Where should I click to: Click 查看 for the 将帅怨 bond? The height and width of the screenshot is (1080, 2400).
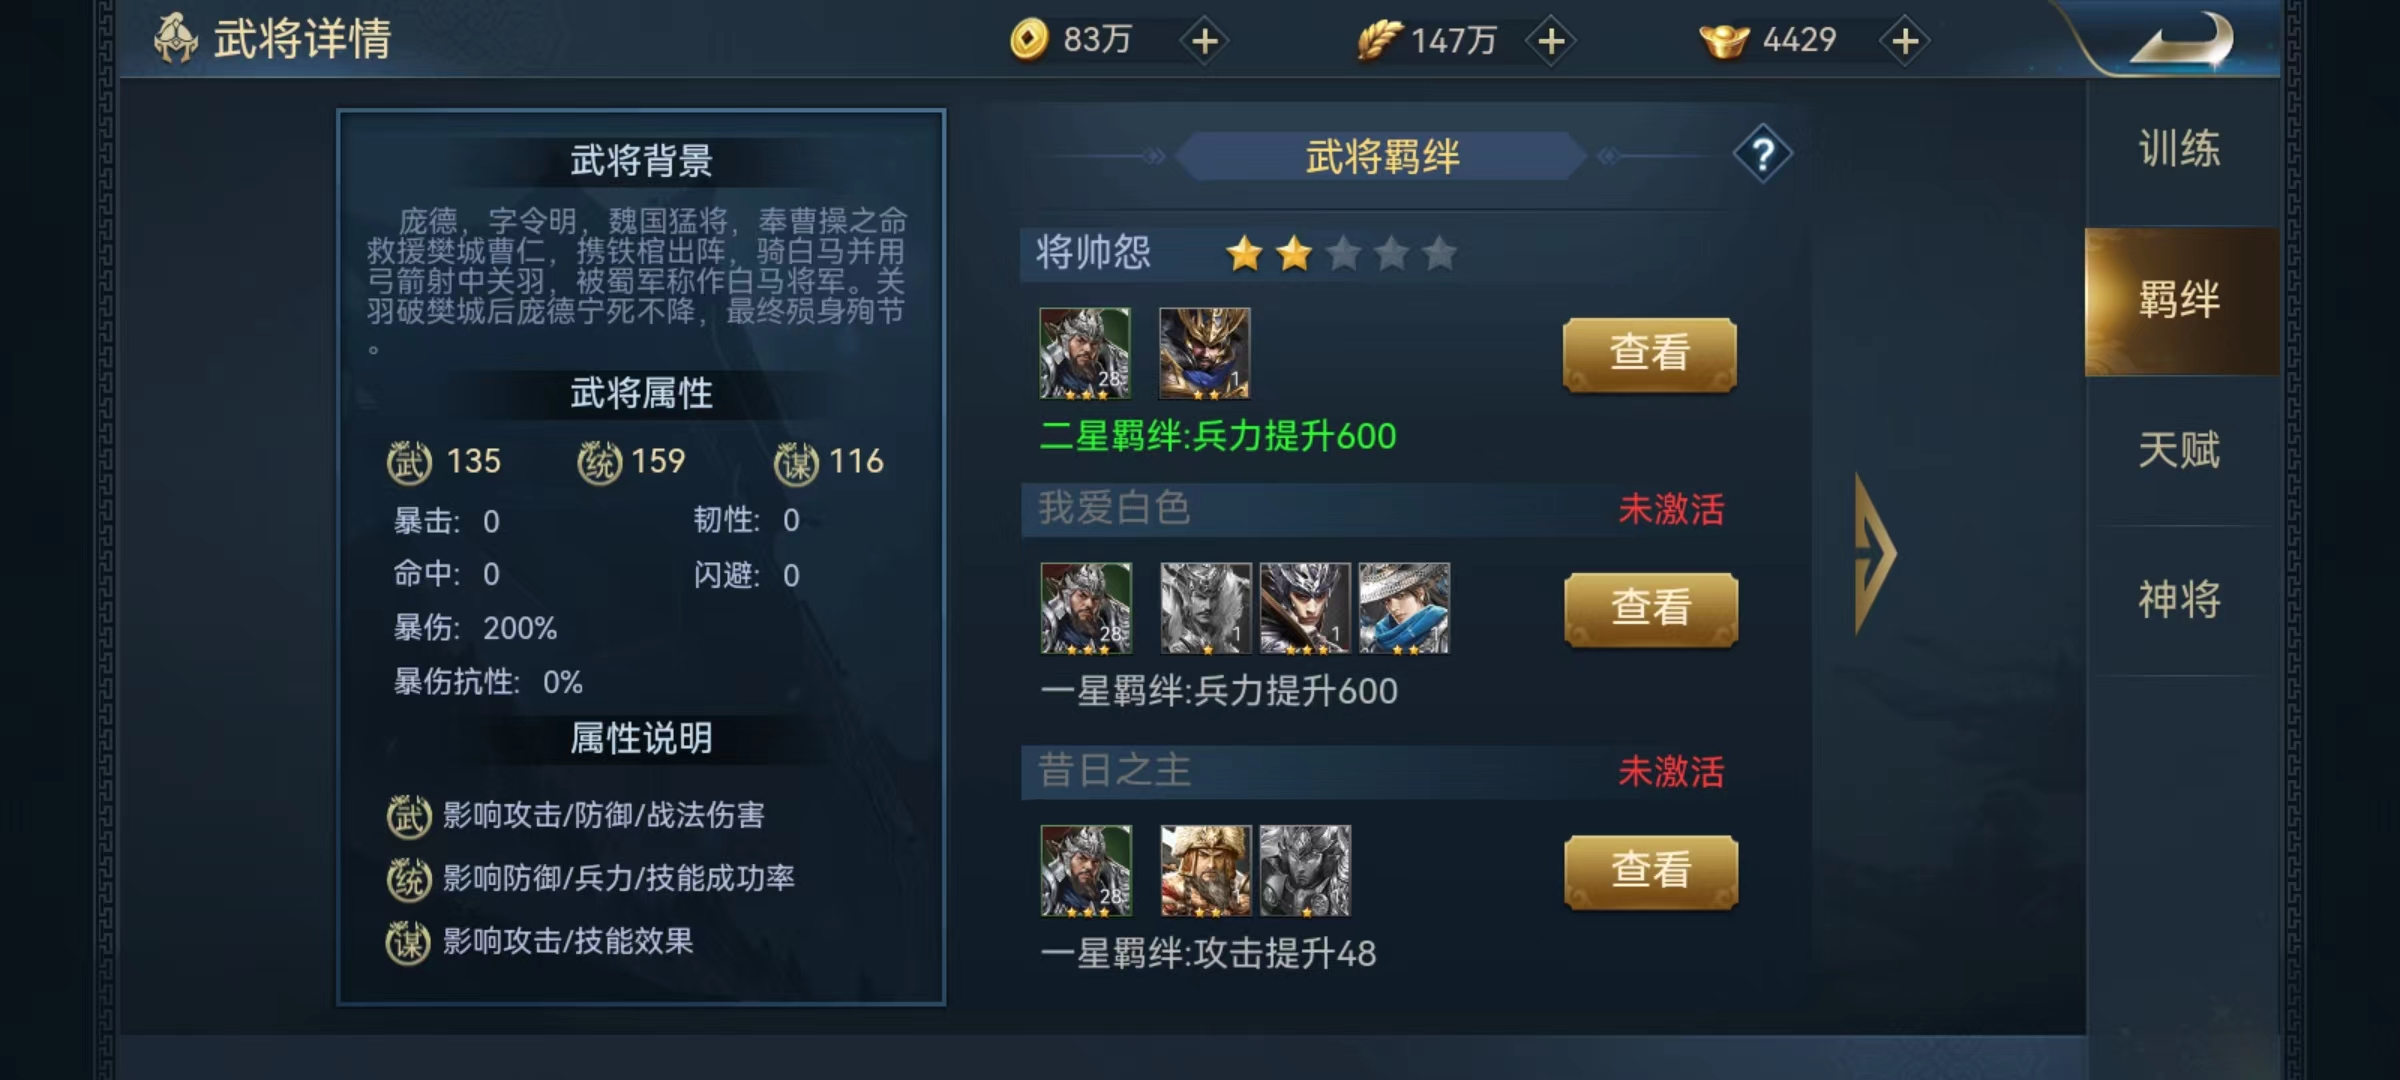point(1650,354)
